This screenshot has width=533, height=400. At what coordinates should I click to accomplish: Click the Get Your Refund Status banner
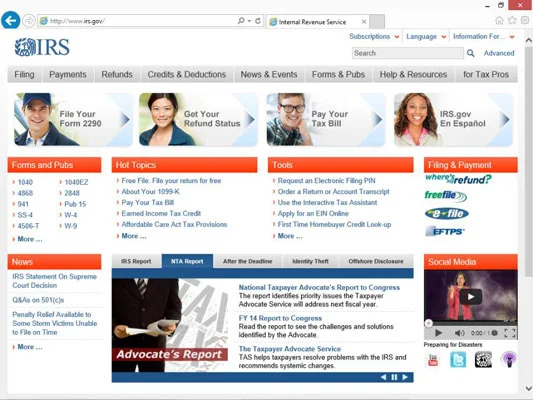tap(198, 120)
